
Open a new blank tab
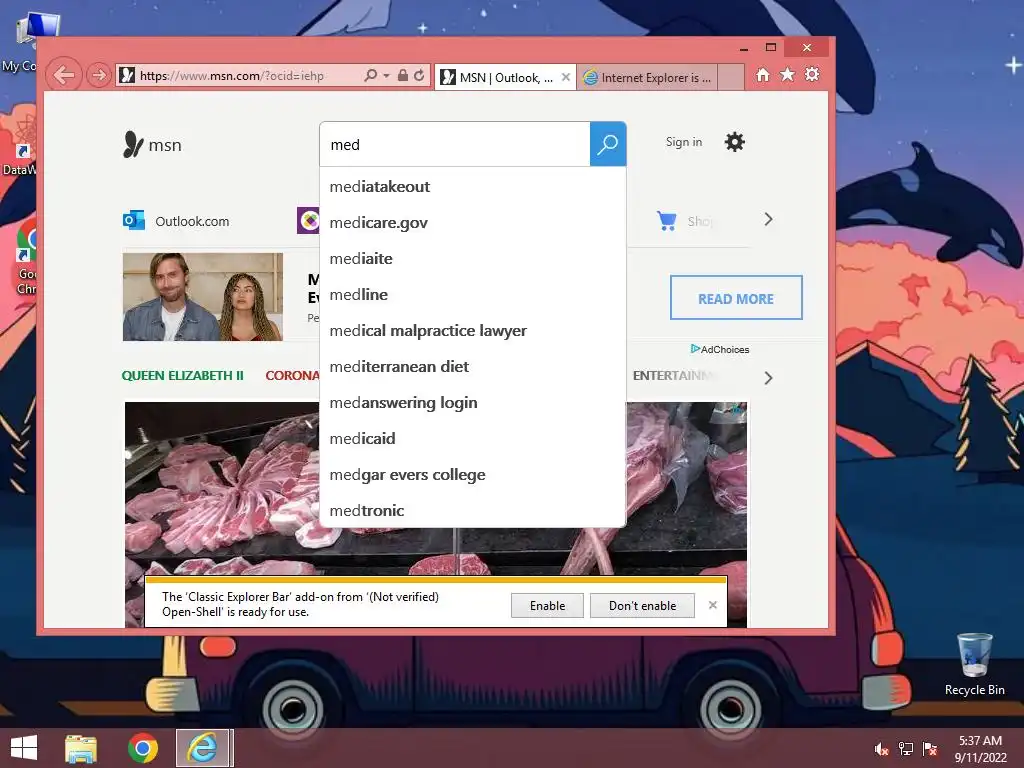coord(731,77)
